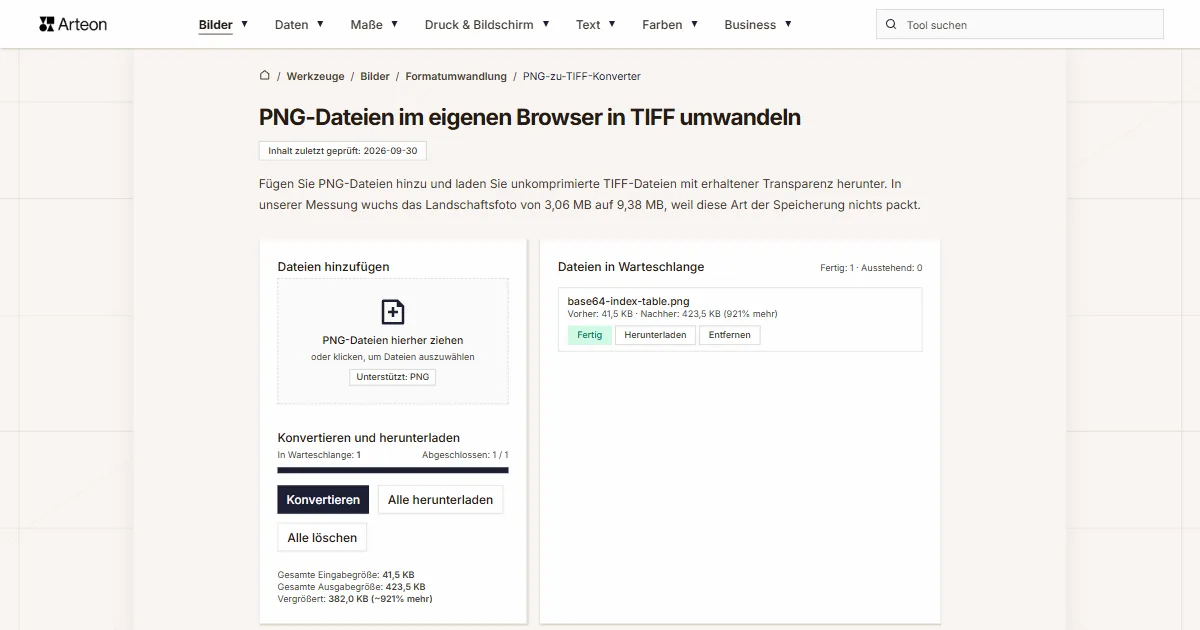Screen dimensions: 1200x630
Task: Expand the Bilder dropdown arrow
Action: pyautogui.click(x=244, y=24)
